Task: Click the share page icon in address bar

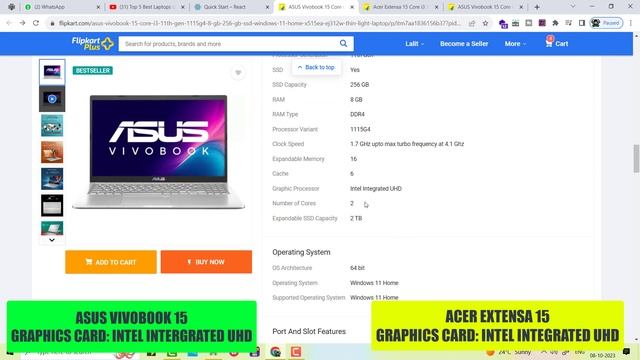Action: point(472,23)
